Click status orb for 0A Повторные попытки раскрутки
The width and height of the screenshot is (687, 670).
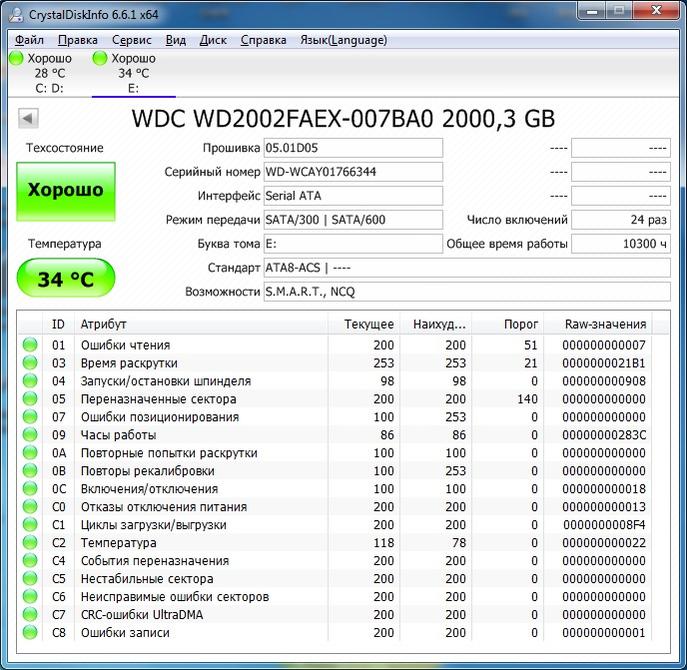[30, 453]
